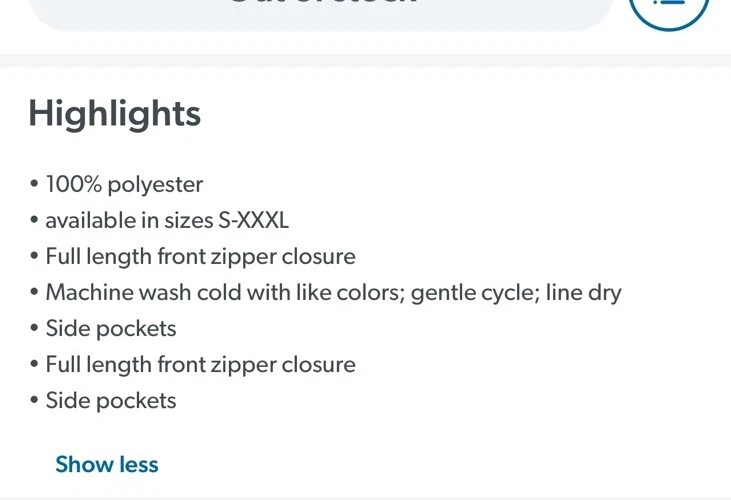Image resolution: width=731 pixels, height=500 pixels.
Task: Click the bullet dot before Machine wash cold
Action: coord(34,292)
